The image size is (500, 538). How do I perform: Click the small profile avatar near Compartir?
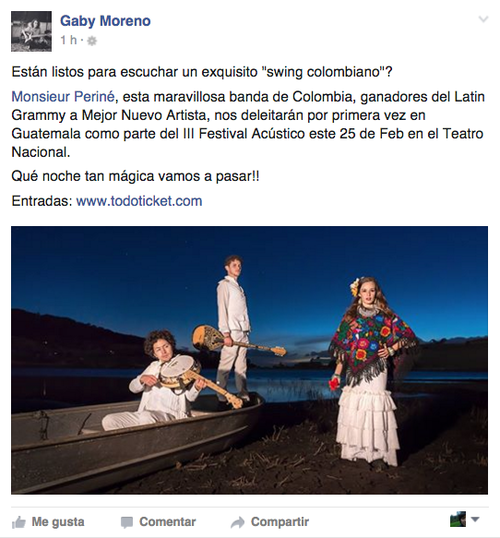pos(458,519)
